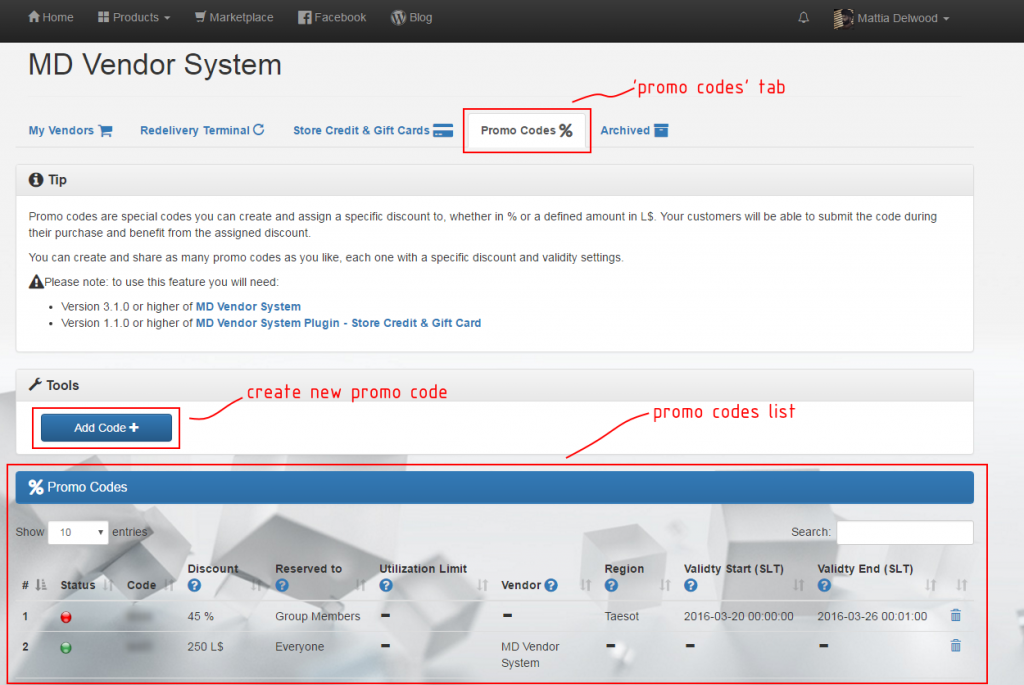Viewport: 1024px width, 685px height.
Task: Click the Reserved to help icon
Action: [x=281, y=586]
